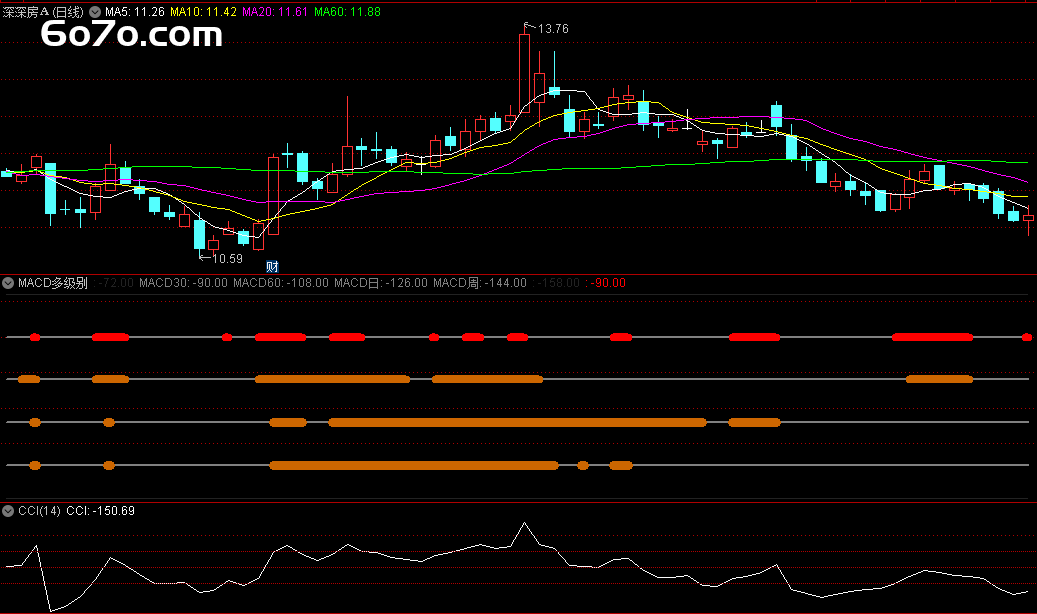Viewport: 1037px width, 614px height.
Task: Click the MA5: 11.26 moving average label
Action: point(135,12)
